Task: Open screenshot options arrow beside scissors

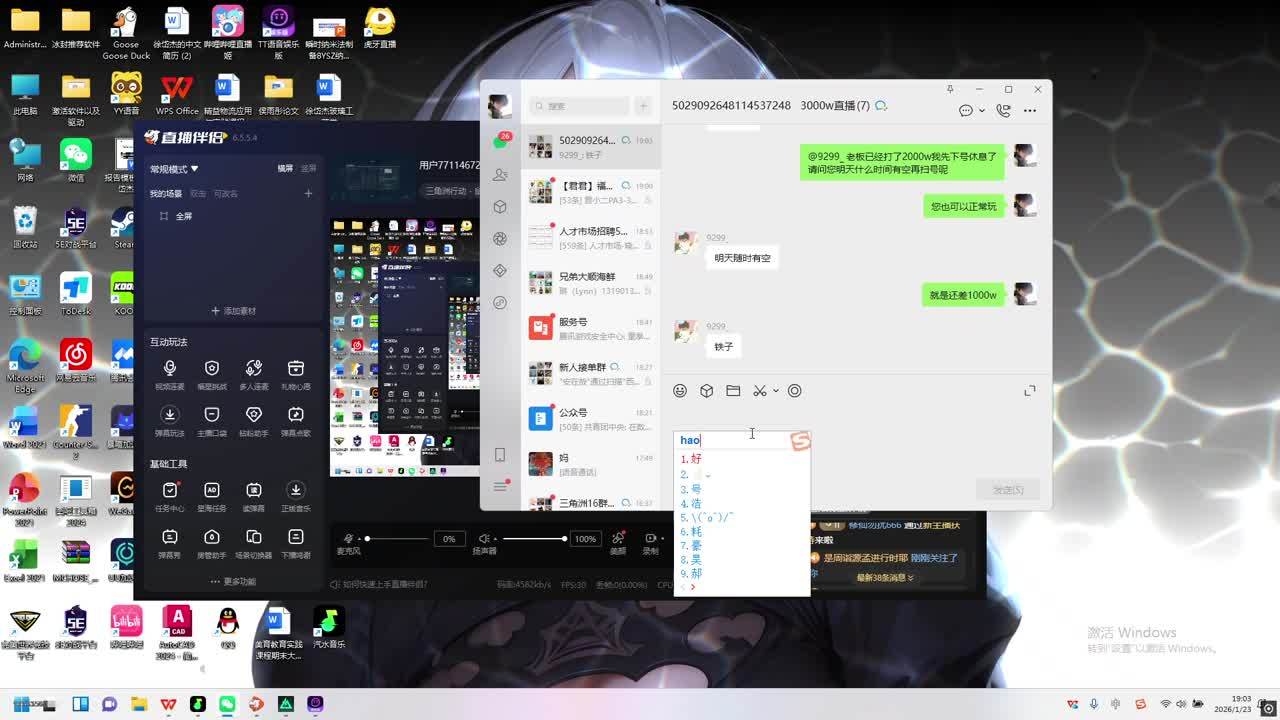Action: click(x=776, y=391)
